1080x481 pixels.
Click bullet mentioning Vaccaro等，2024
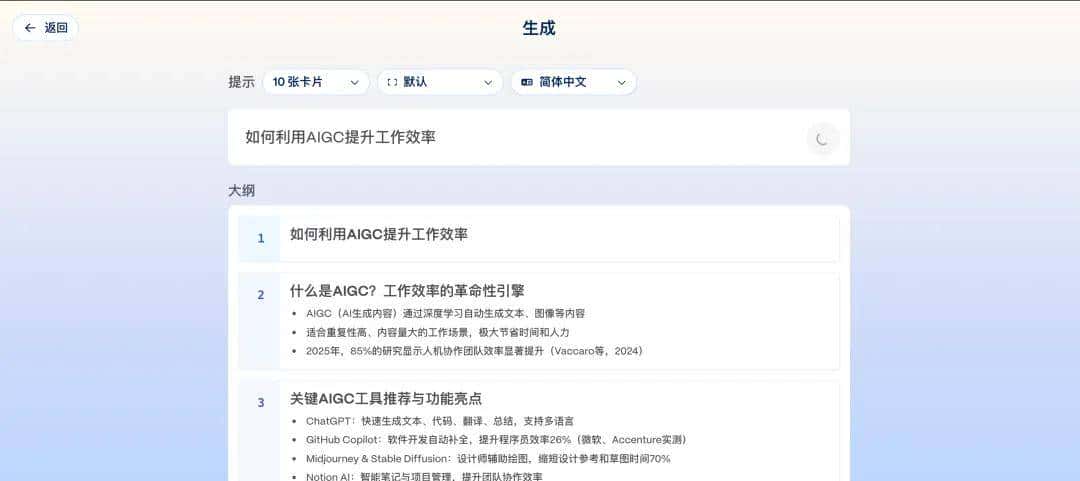click(x=475, y=351)
